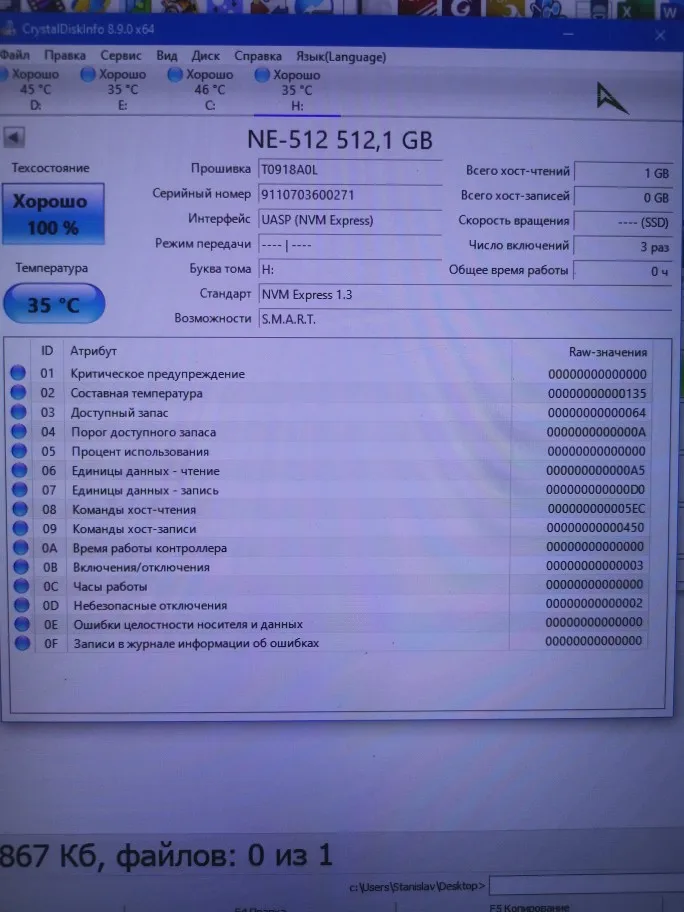Viewport: 684px width, 912px height.
Task: Select the Небезопасные отключения row text
Action: coord(151,605)
